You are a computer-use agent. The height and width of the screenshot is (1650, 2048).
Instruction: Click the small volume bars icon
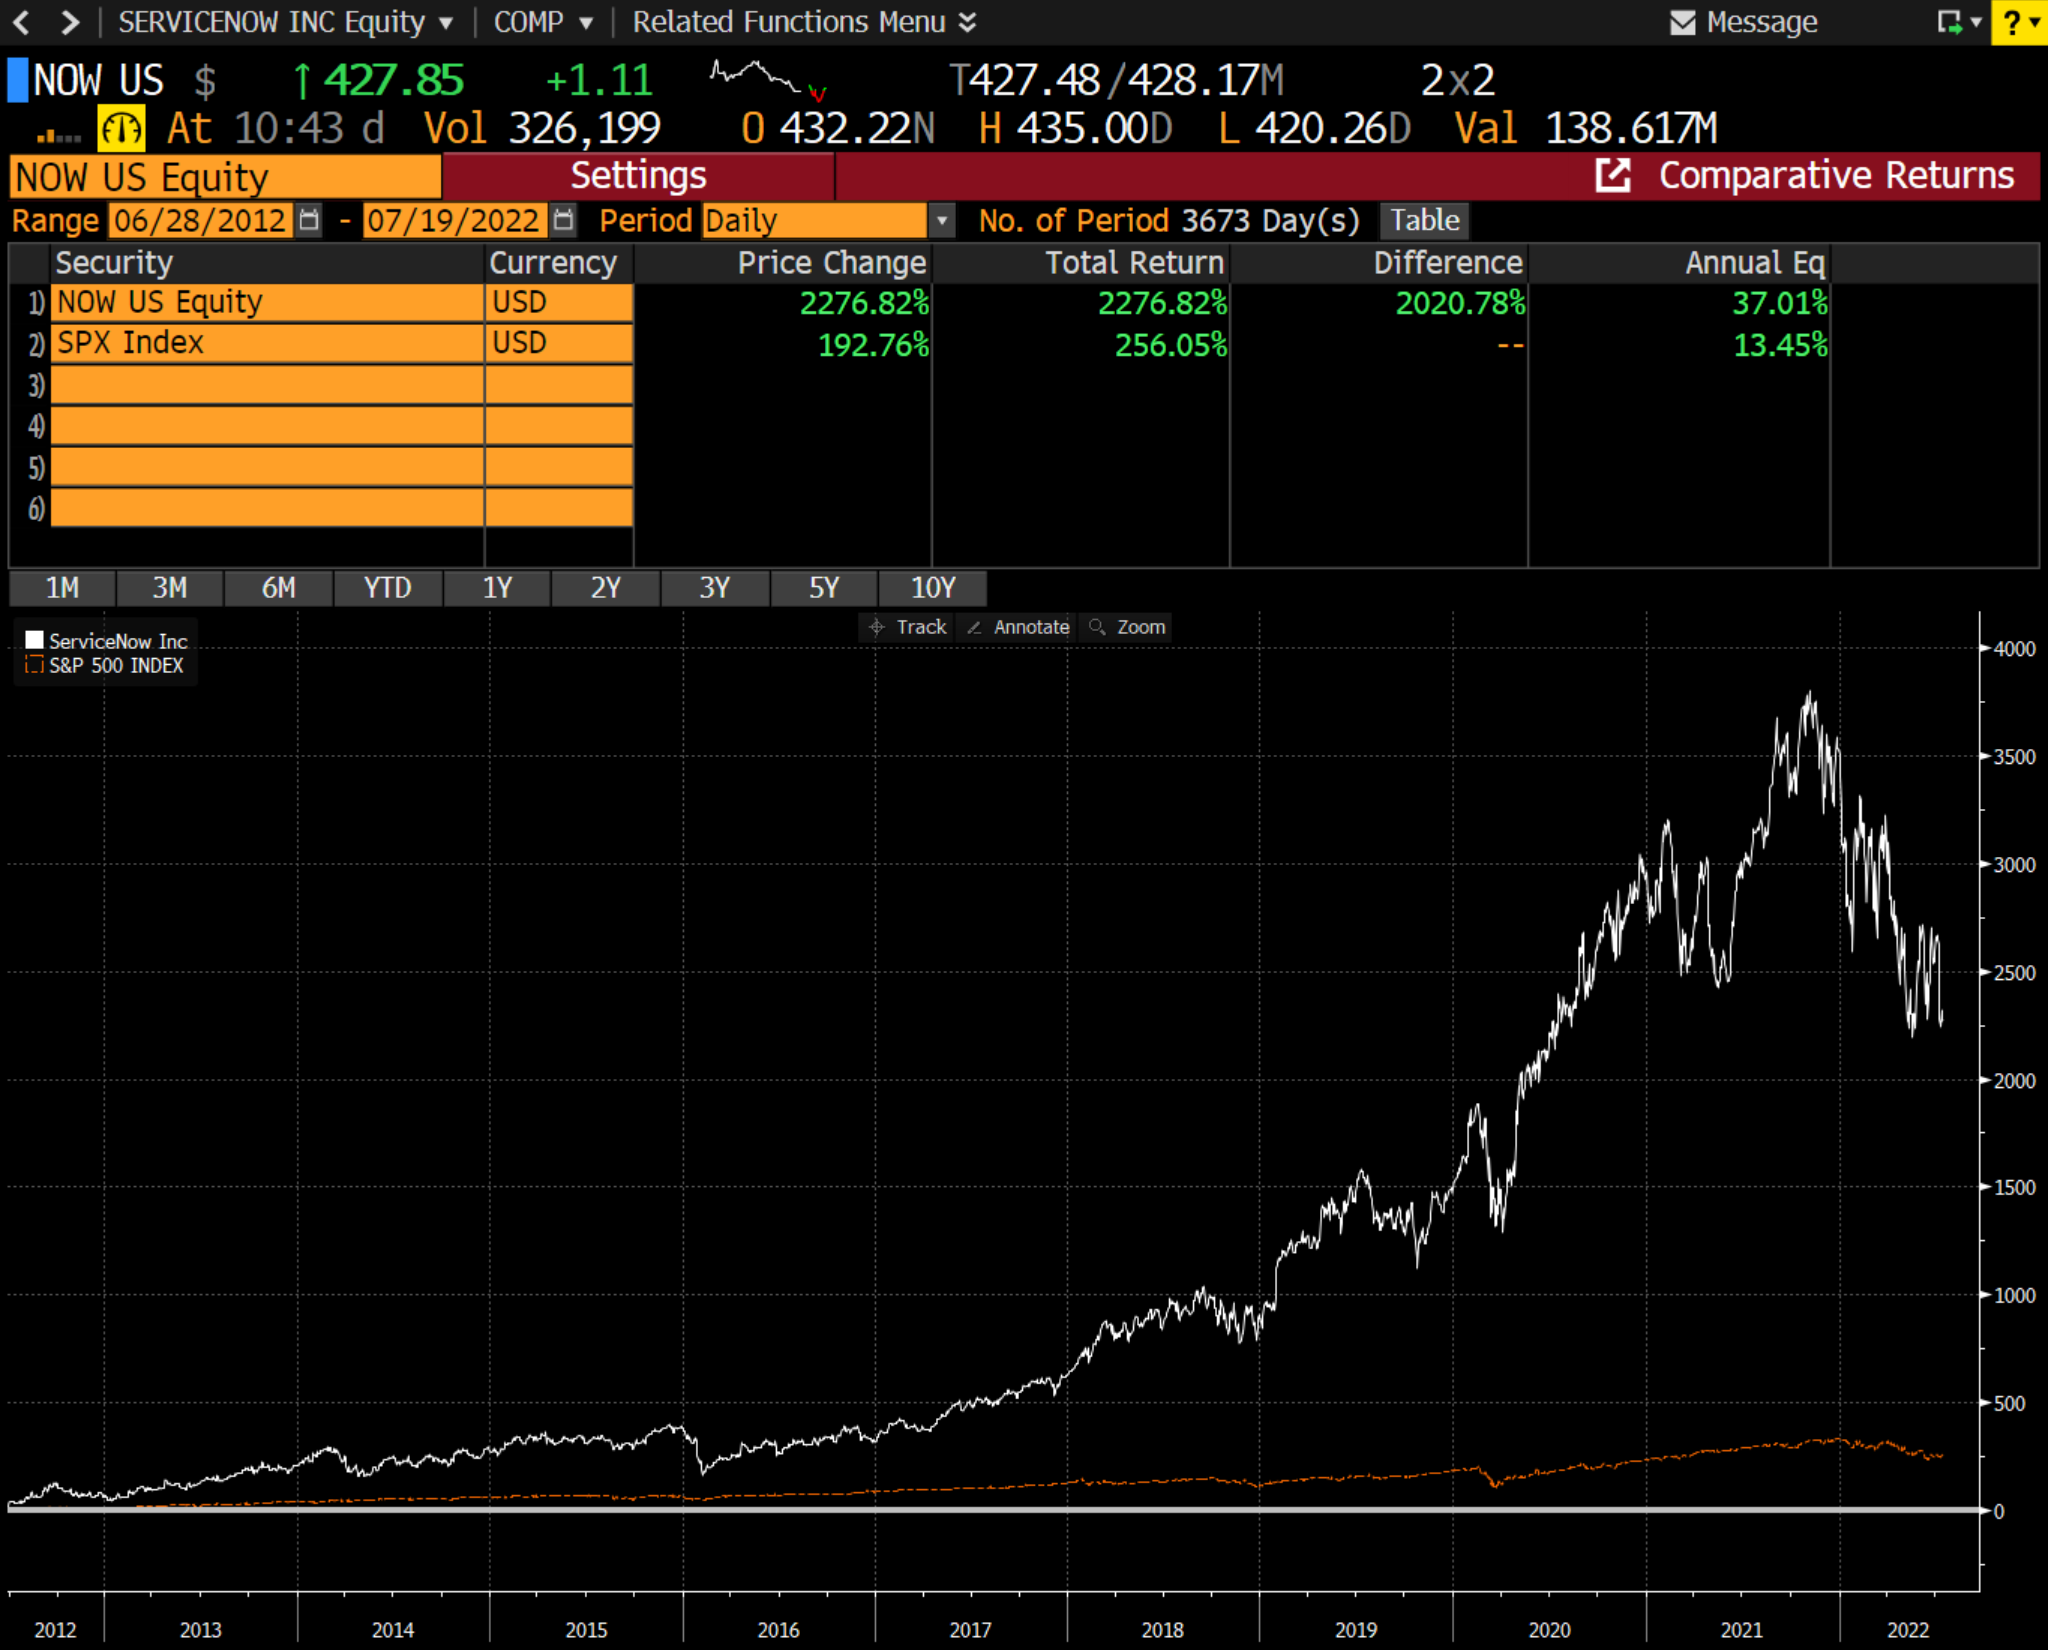click(58, 135)
